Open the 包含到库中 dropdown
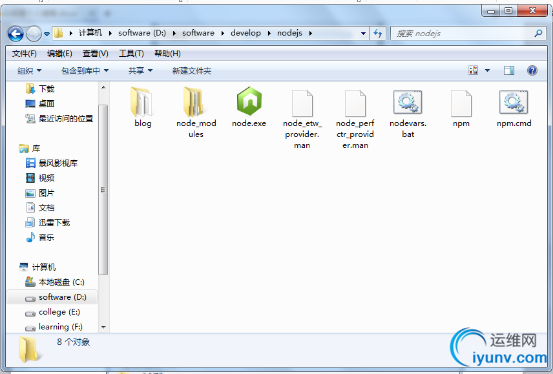The width and height of the screenshot is (553, 374). click(85, 71)
